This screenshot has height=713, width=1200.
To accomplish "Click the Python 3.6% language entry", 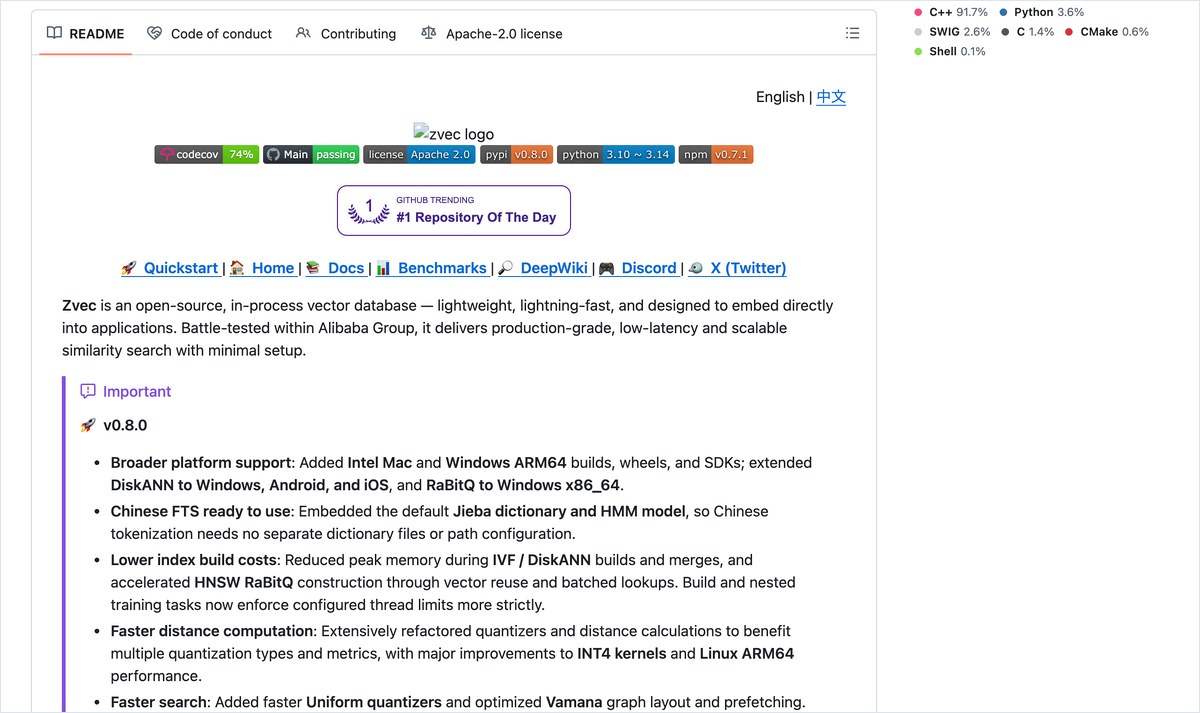I will pyautogui.click(x=1042, y=12).
